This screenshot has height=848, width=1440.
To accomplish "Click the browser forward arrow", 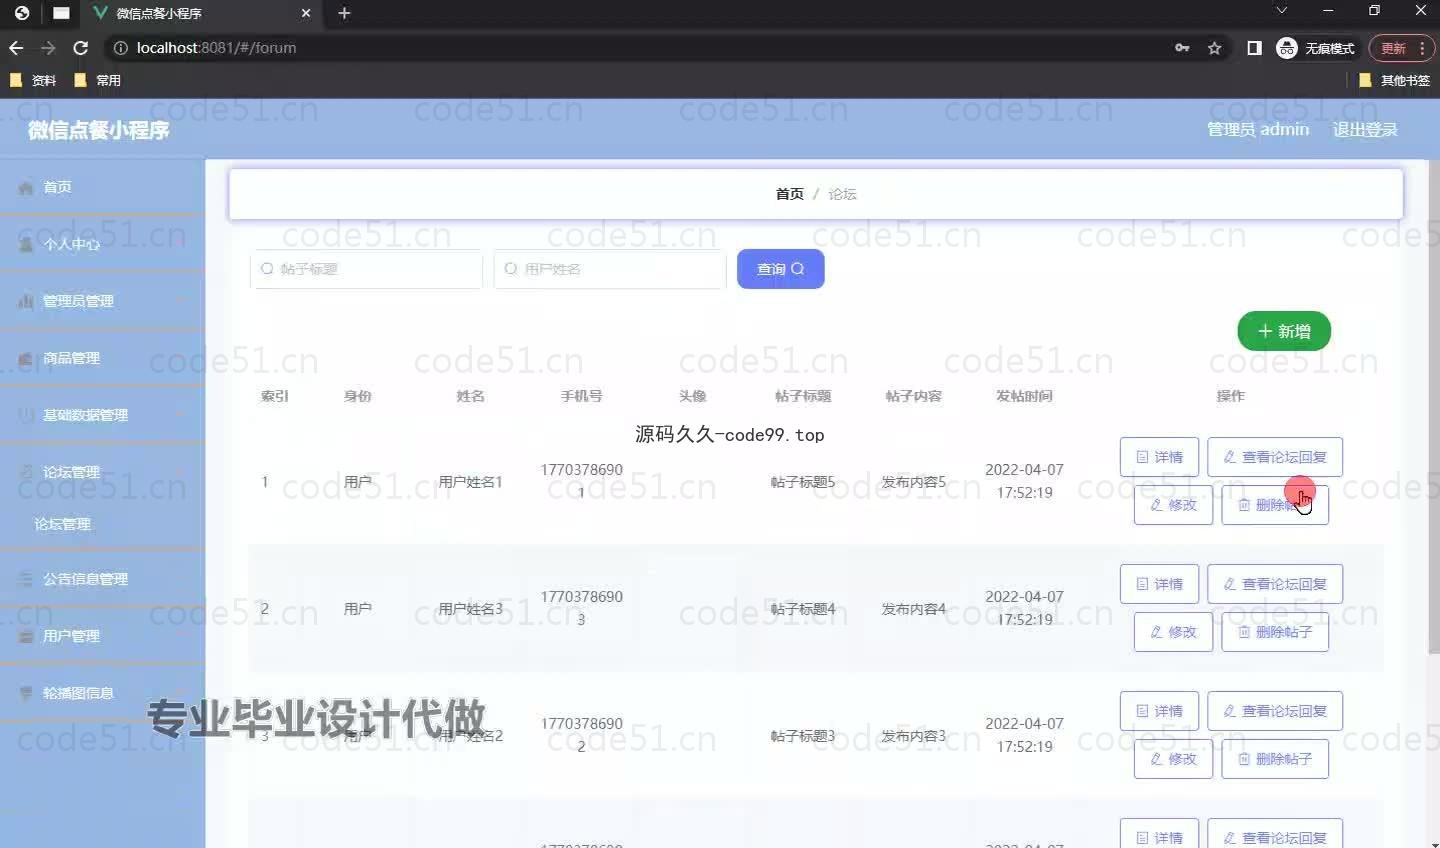I will [48, 48].
